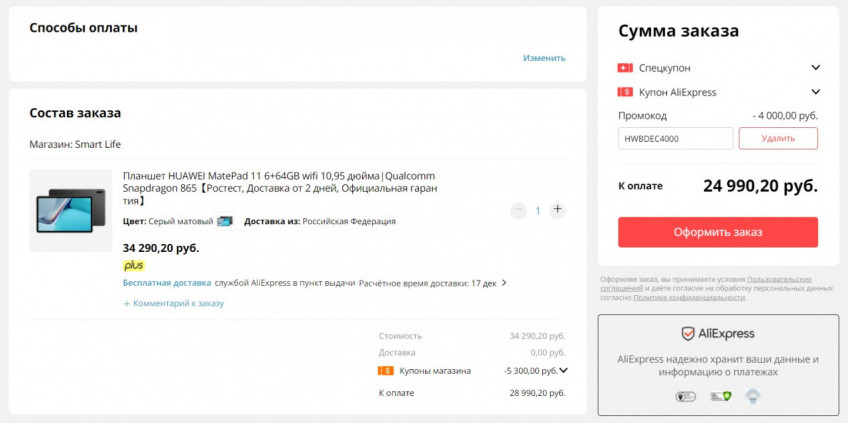The width and height of the screenshot is (848, 423).
Task: Open delivery time details arrow
Action: tap(504, 283)
